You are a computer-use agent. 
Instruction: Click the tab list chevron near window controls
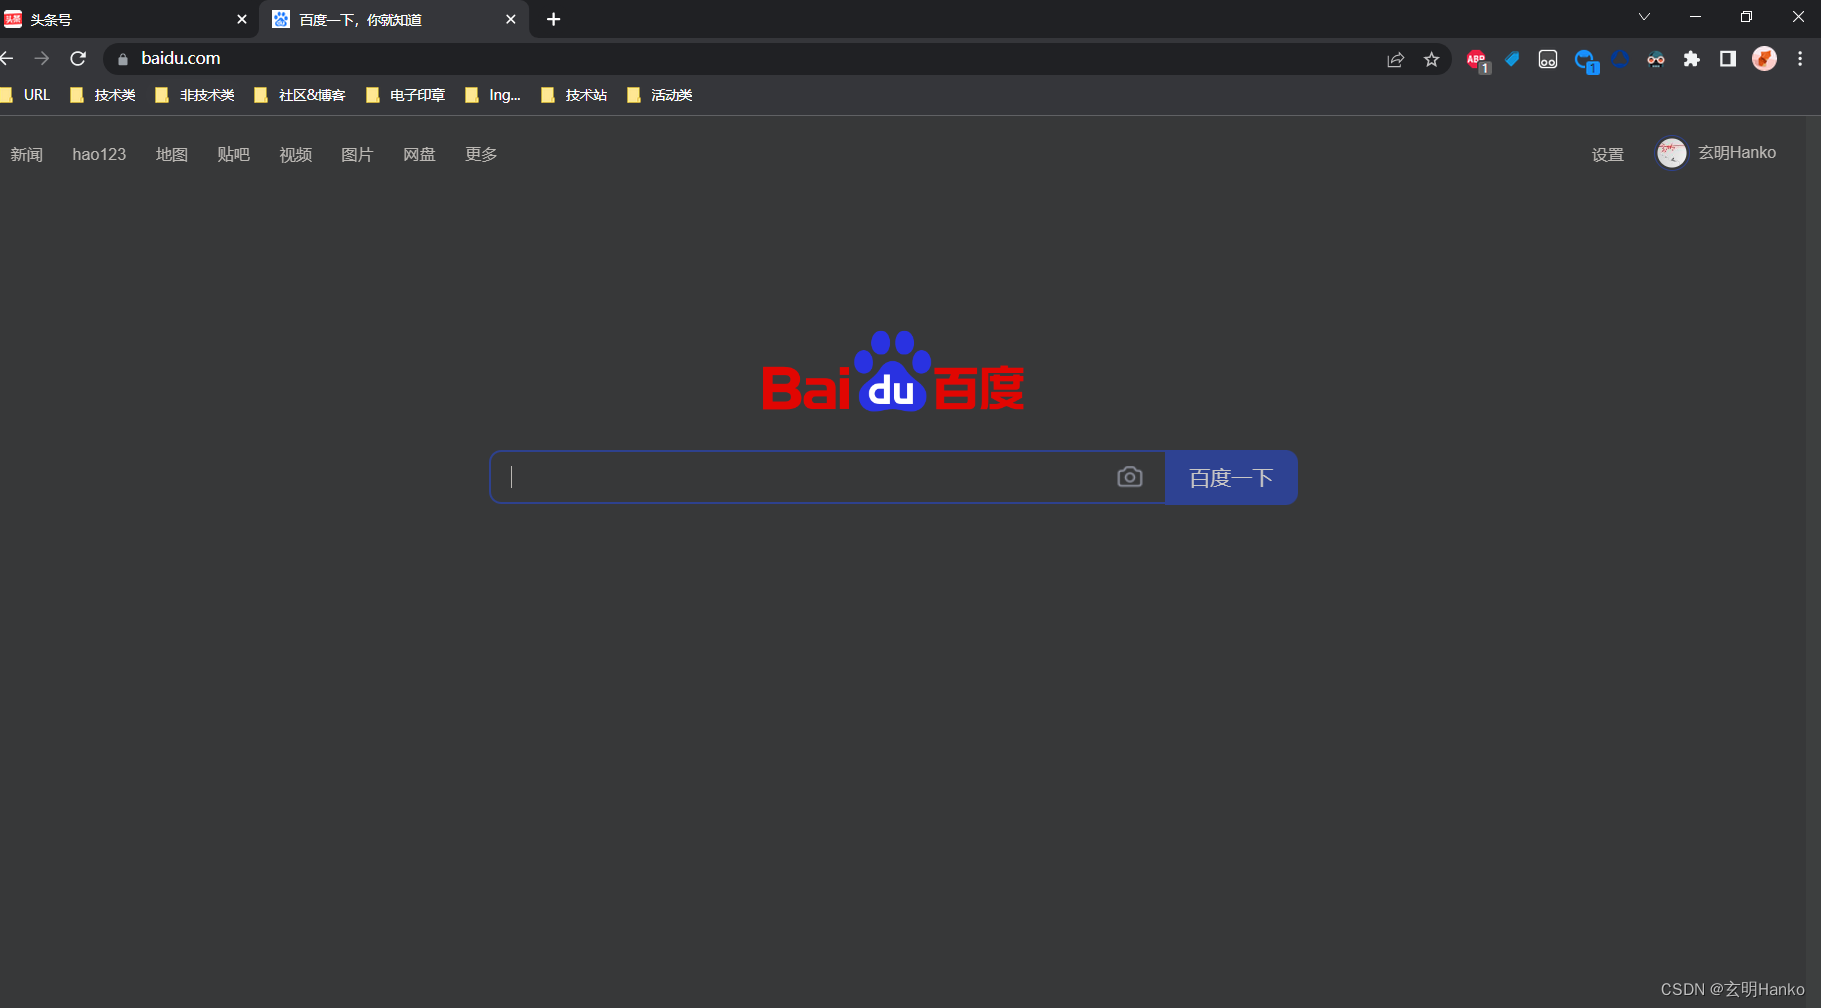click(1643, 17)
